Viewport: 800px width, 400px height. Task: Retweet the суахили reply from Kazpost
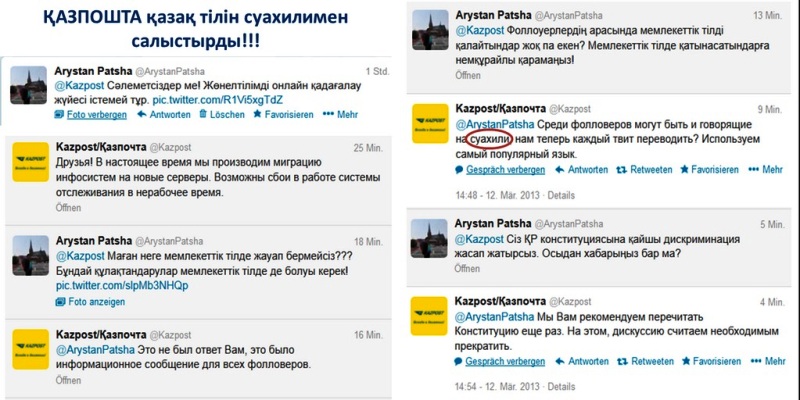(644, 170)
